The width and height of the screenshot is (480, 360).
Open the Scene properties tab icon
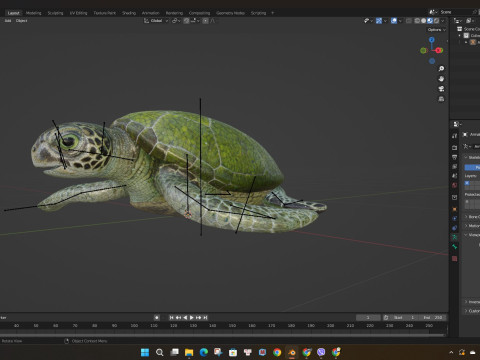pyautogui.click(x=454, y=175)
